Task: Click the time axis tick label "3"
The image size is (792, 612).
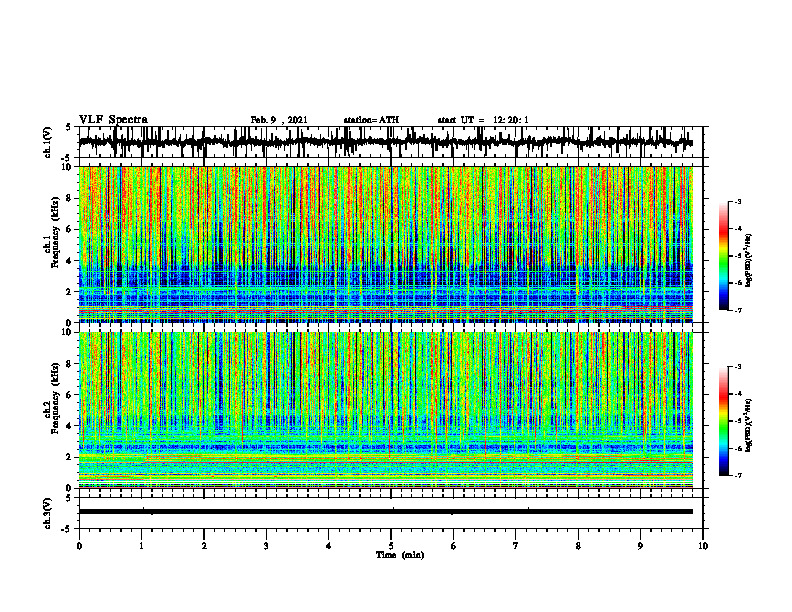Action: (266, 546)
